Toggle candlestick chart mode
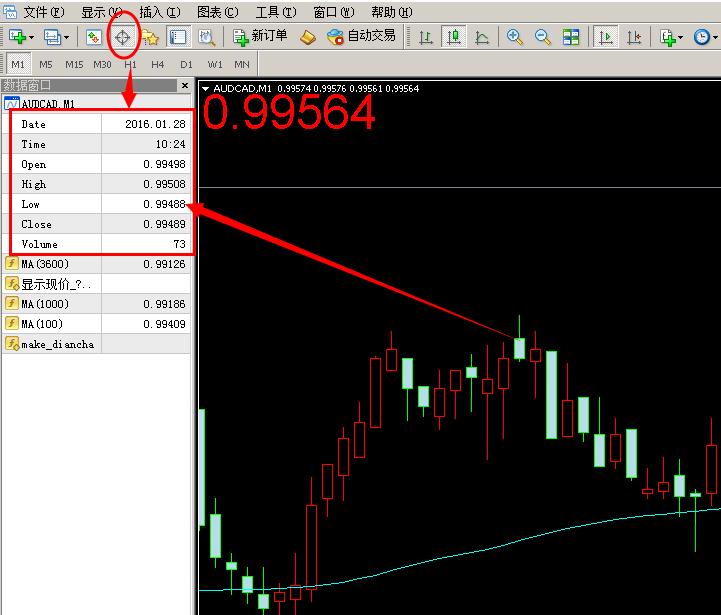 point(454,37)
